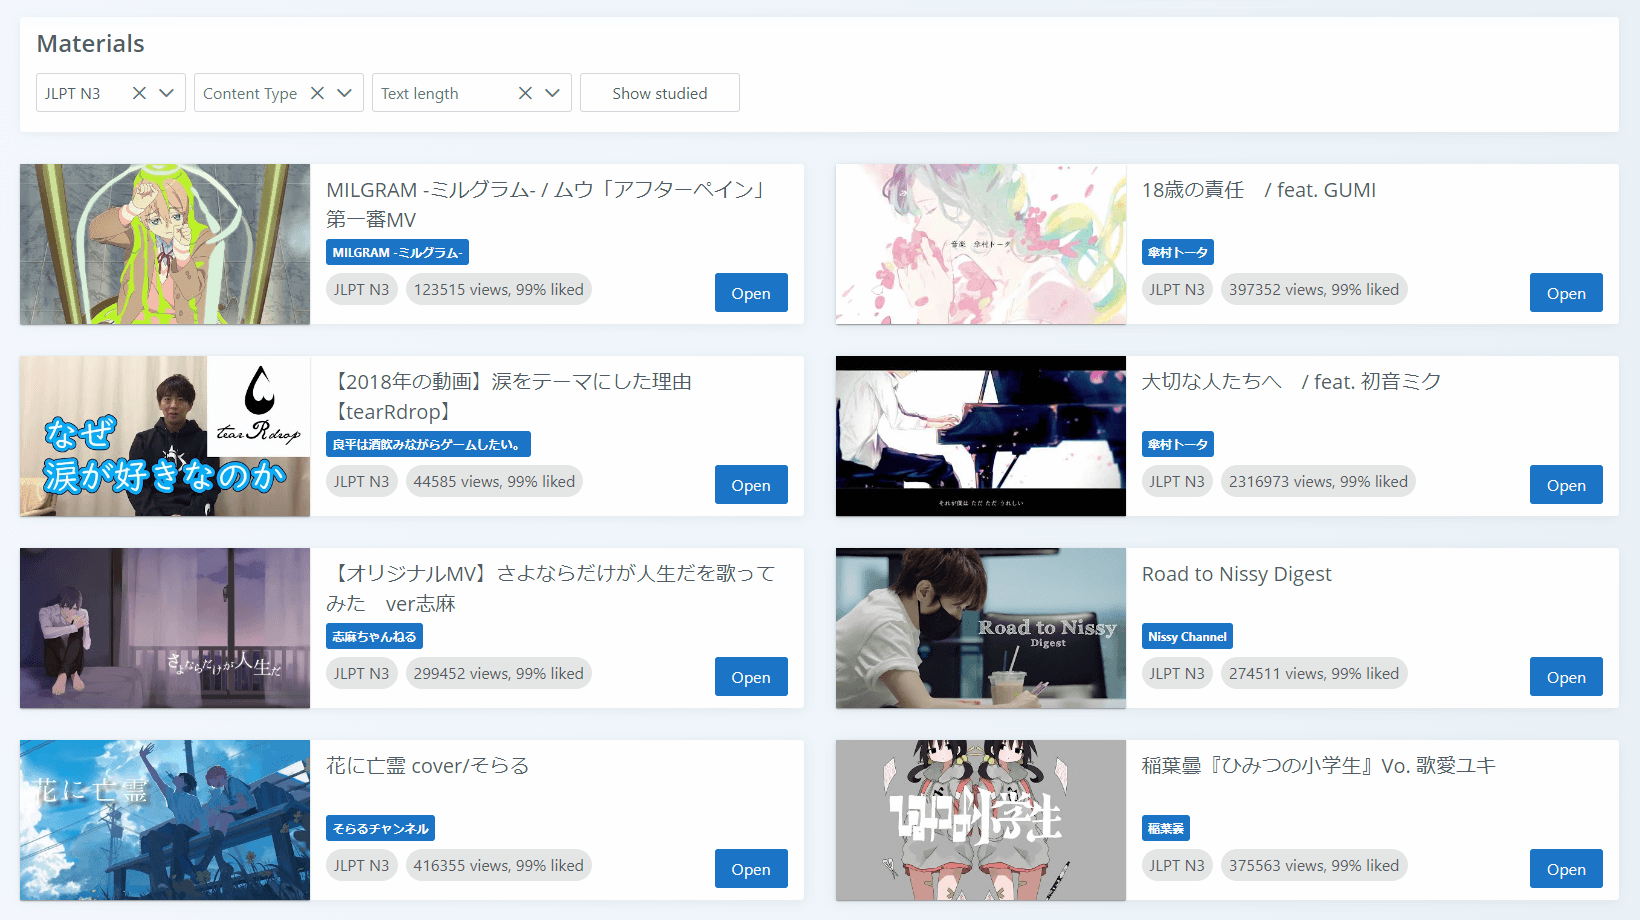Expand the Text length dropdown arrow
Screen dimensions: 1640x920
553,93
